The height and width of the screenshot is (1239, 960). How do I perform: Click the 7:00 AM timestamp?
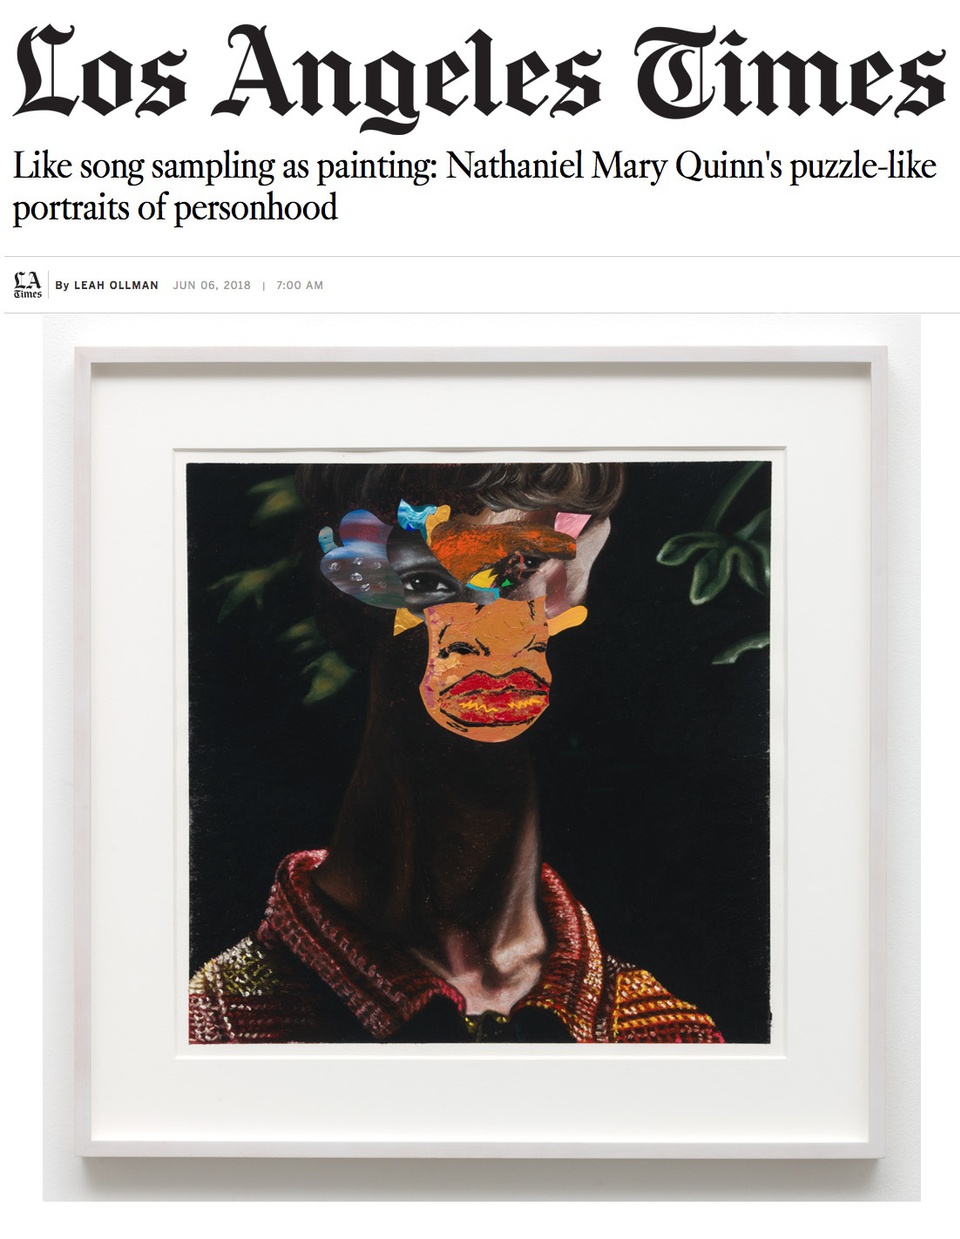300,285
